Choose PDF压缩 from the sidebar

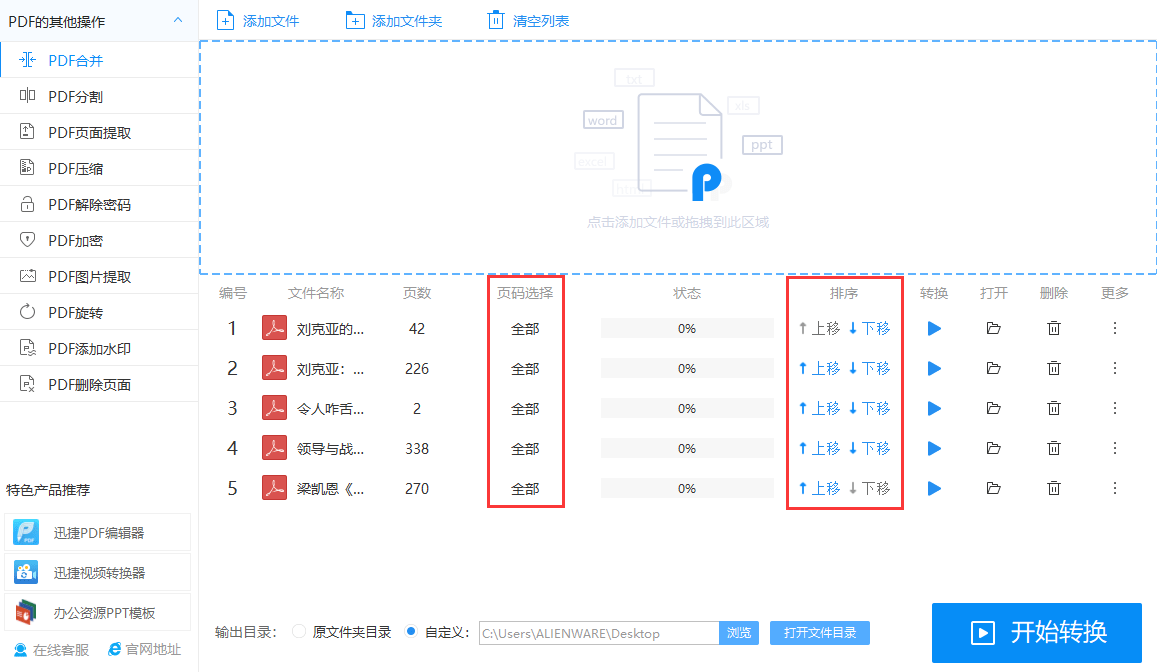pos(99,168)
